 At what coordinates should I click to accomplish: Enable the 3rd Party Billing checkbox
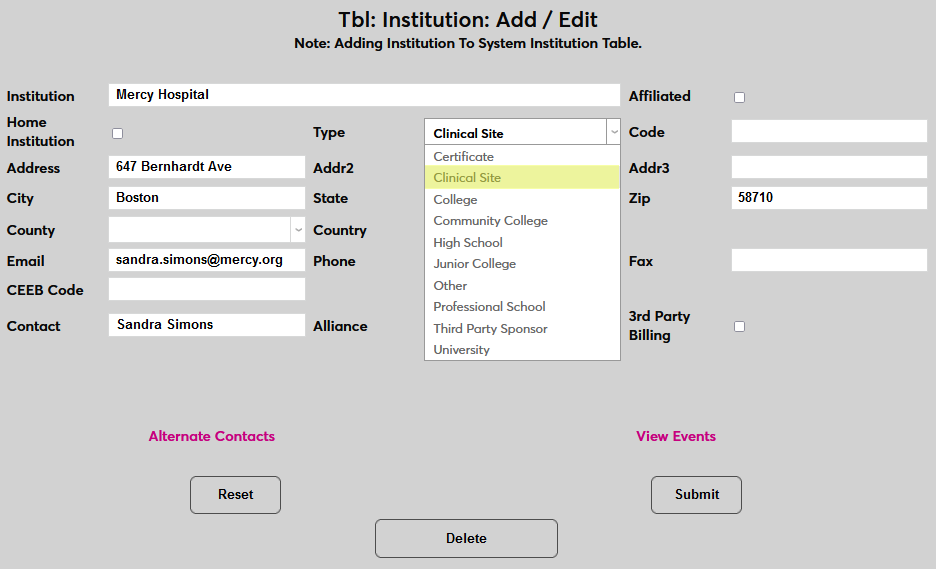click(740, 326)
